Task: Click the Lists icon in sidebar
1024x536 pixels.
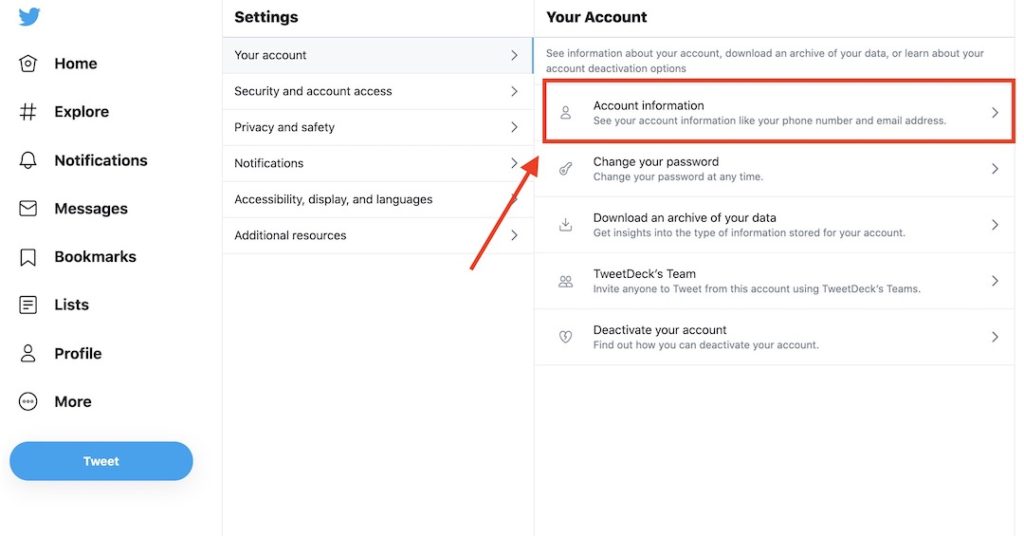Action: 28,305
